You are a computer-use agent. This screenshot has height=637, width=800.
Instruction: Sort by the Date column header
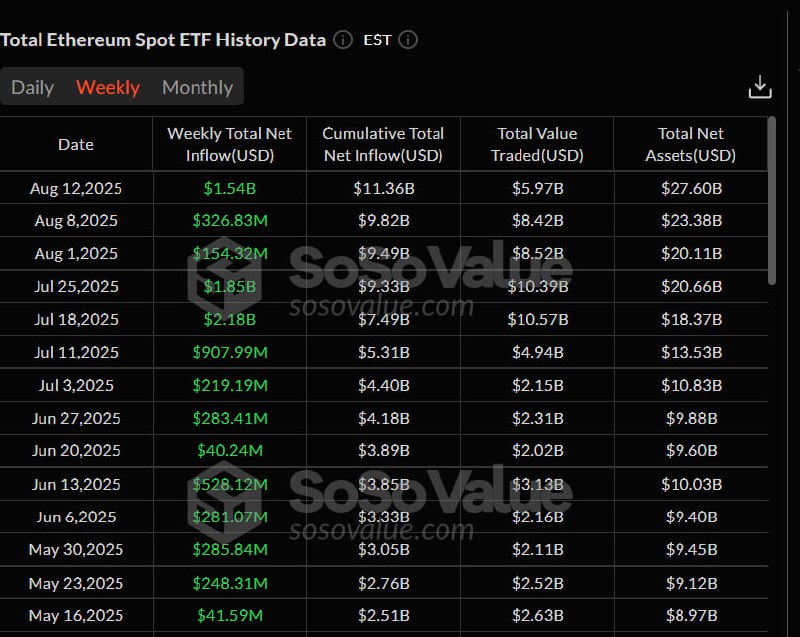pyautogui.click(x=76, y=144)
